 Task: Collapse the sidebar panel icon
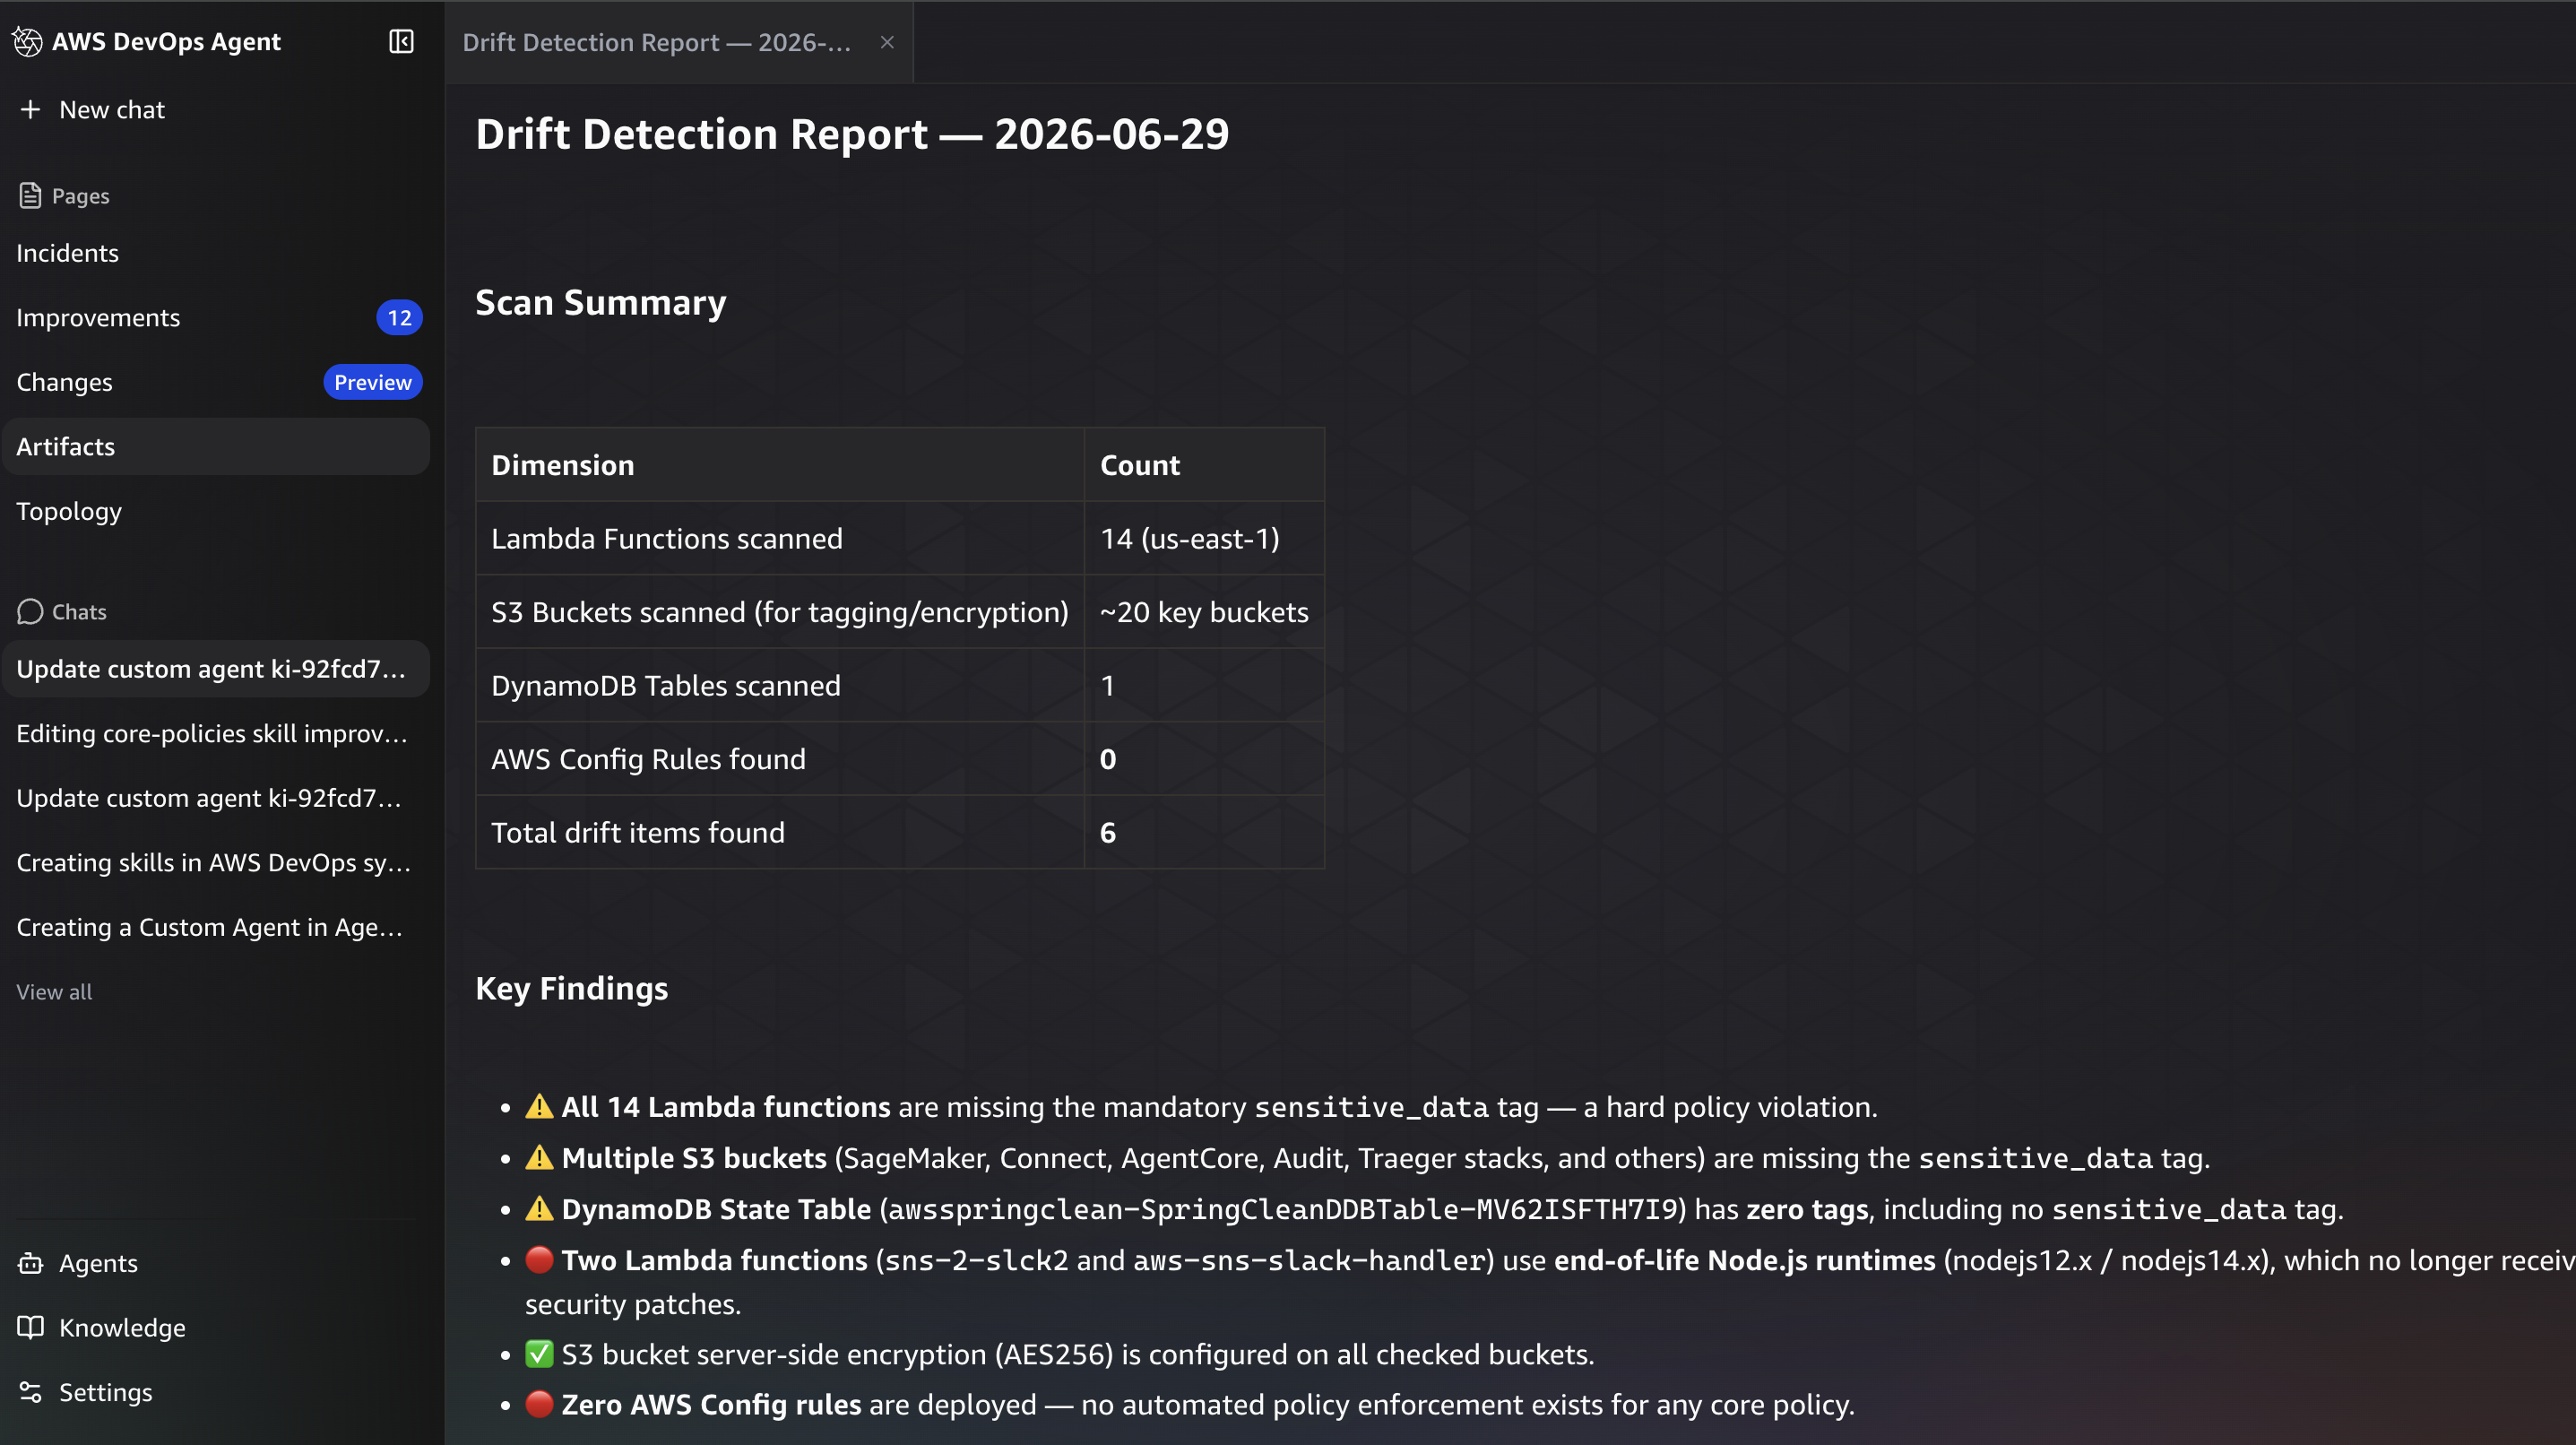[x=401, y=41]
